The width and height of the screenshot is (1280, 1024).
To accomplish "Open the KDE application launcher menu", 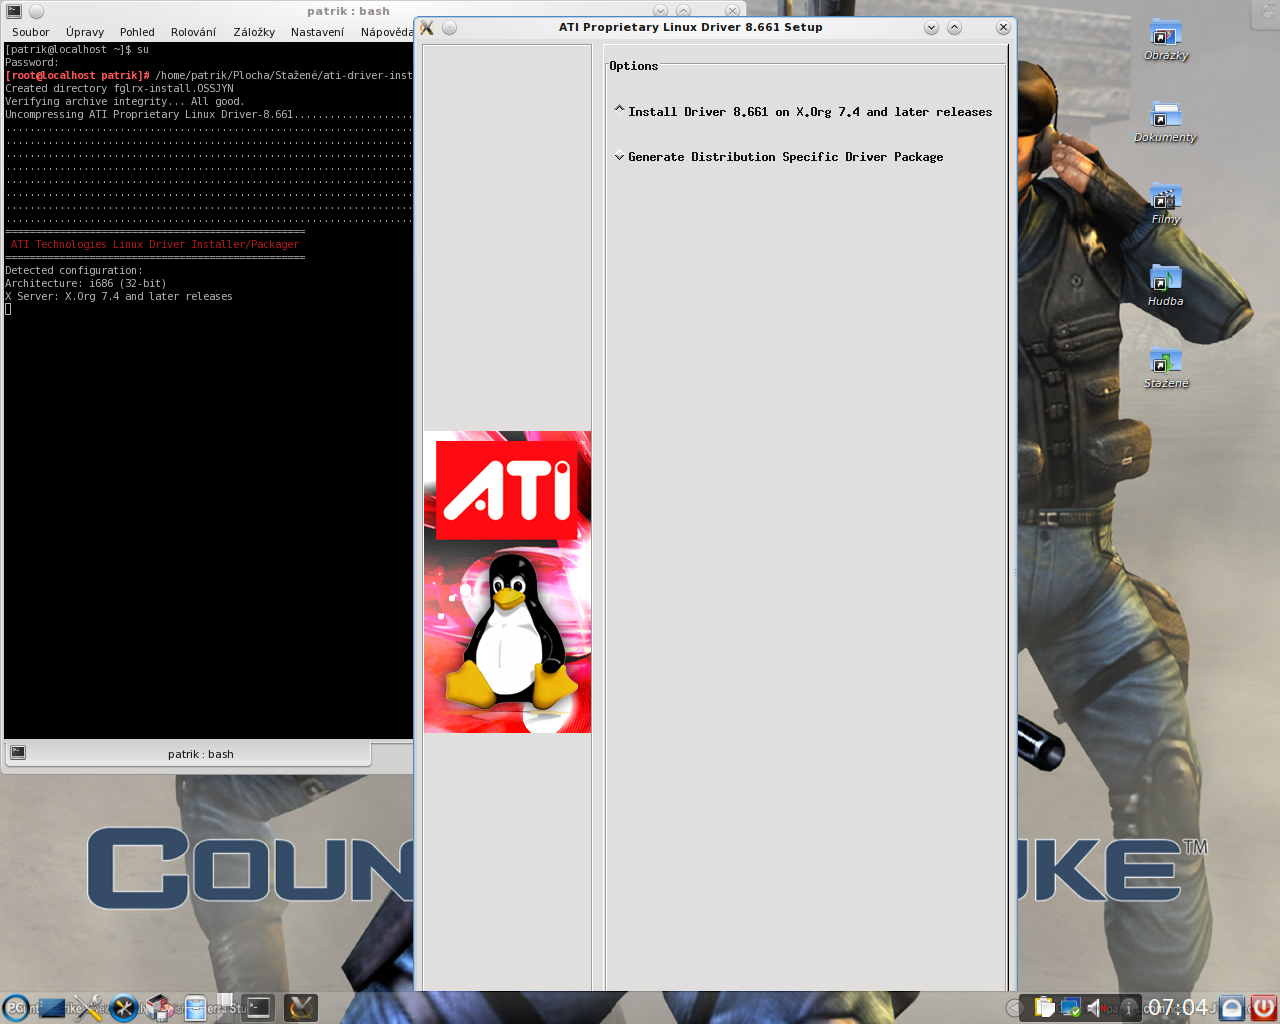I will point(16,1008).
